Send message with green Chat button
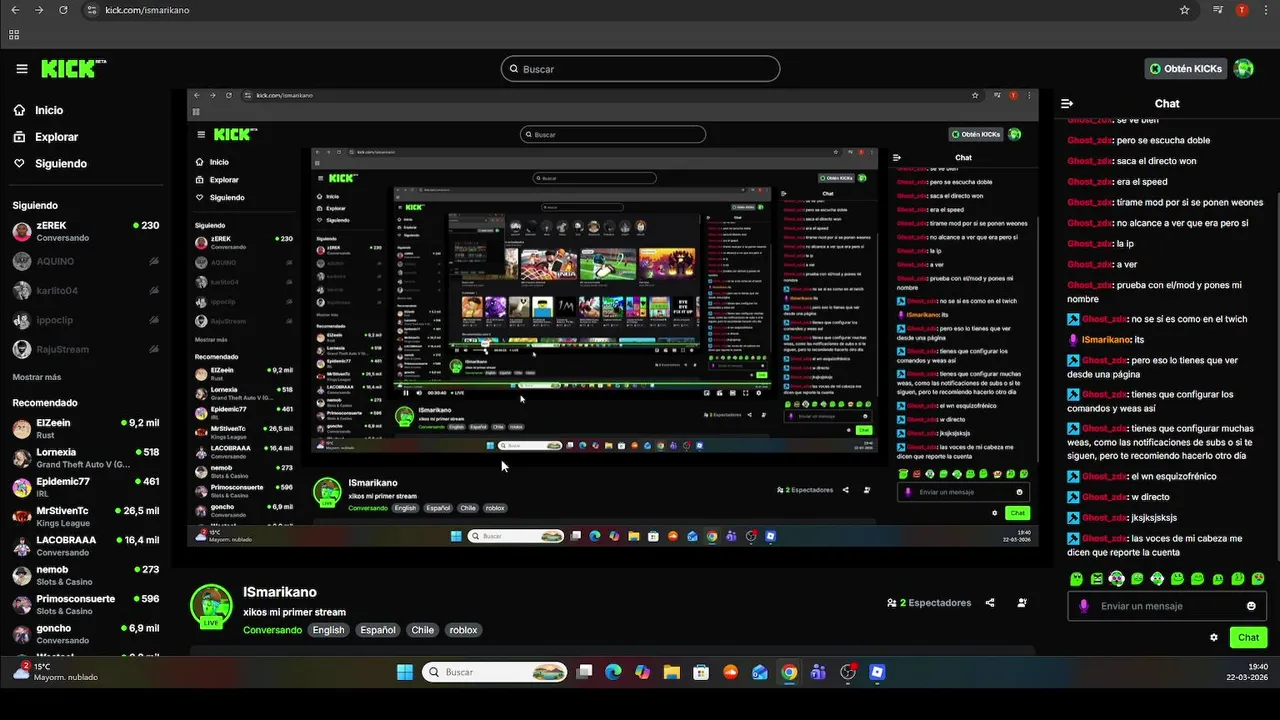This screenshot has width=1280, height=720. point(1248,637)
